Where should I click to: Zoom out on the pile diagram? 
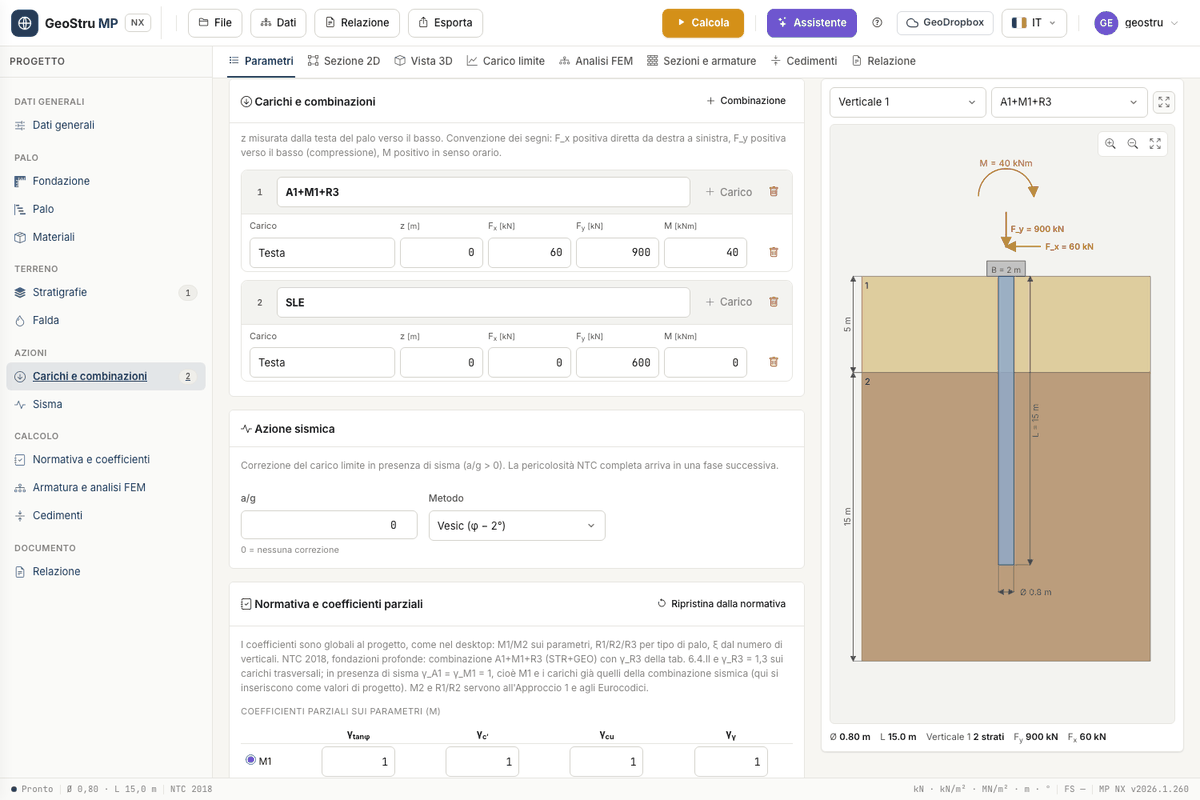coord(1133,144)
